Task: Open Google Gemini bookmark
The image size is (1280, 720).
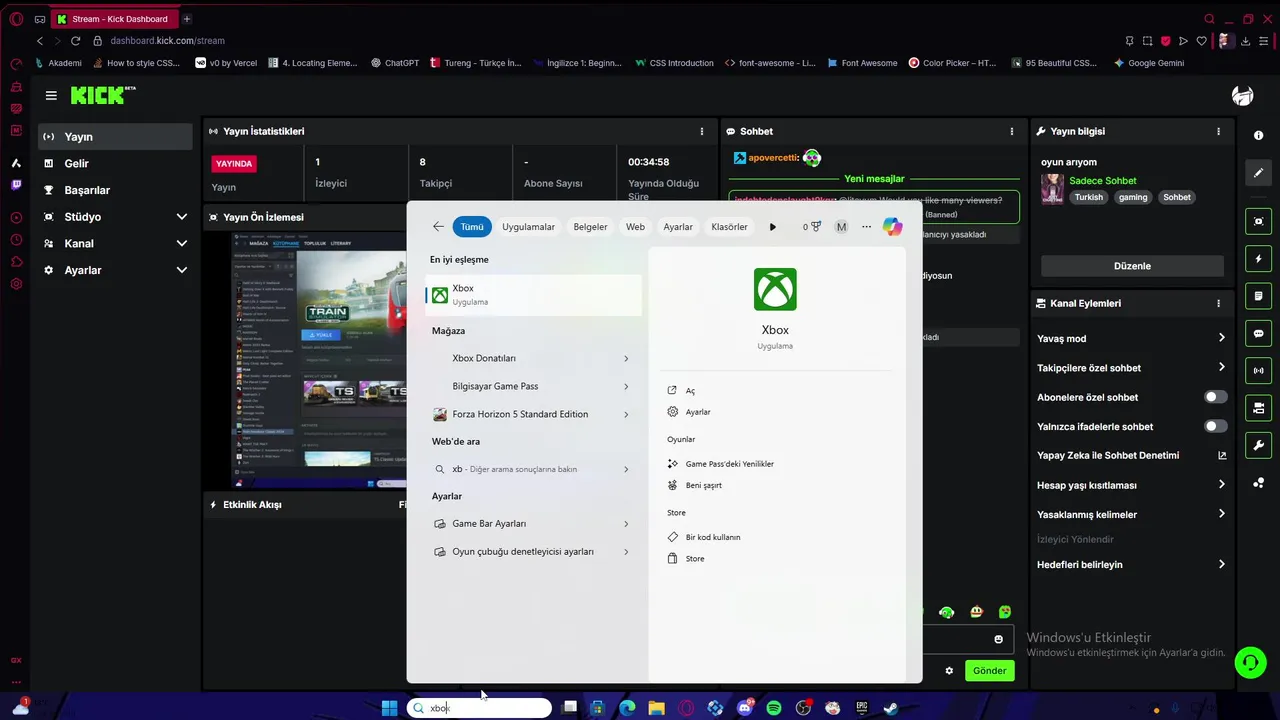Action: tap(1149, 63)
